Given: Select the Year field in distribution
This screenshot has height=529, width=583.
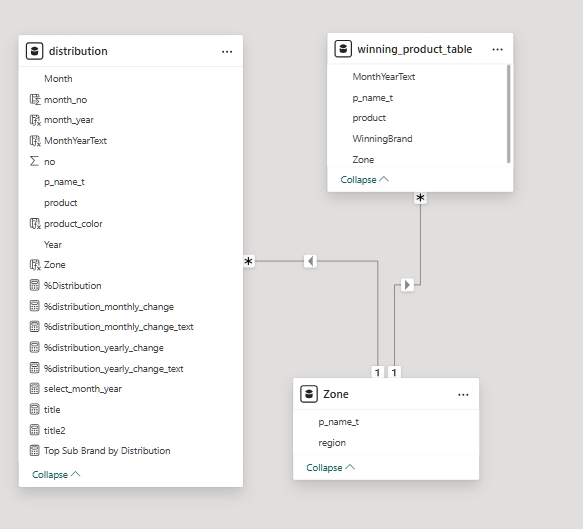Looking at the screenshot, I should tap(53, 245).
